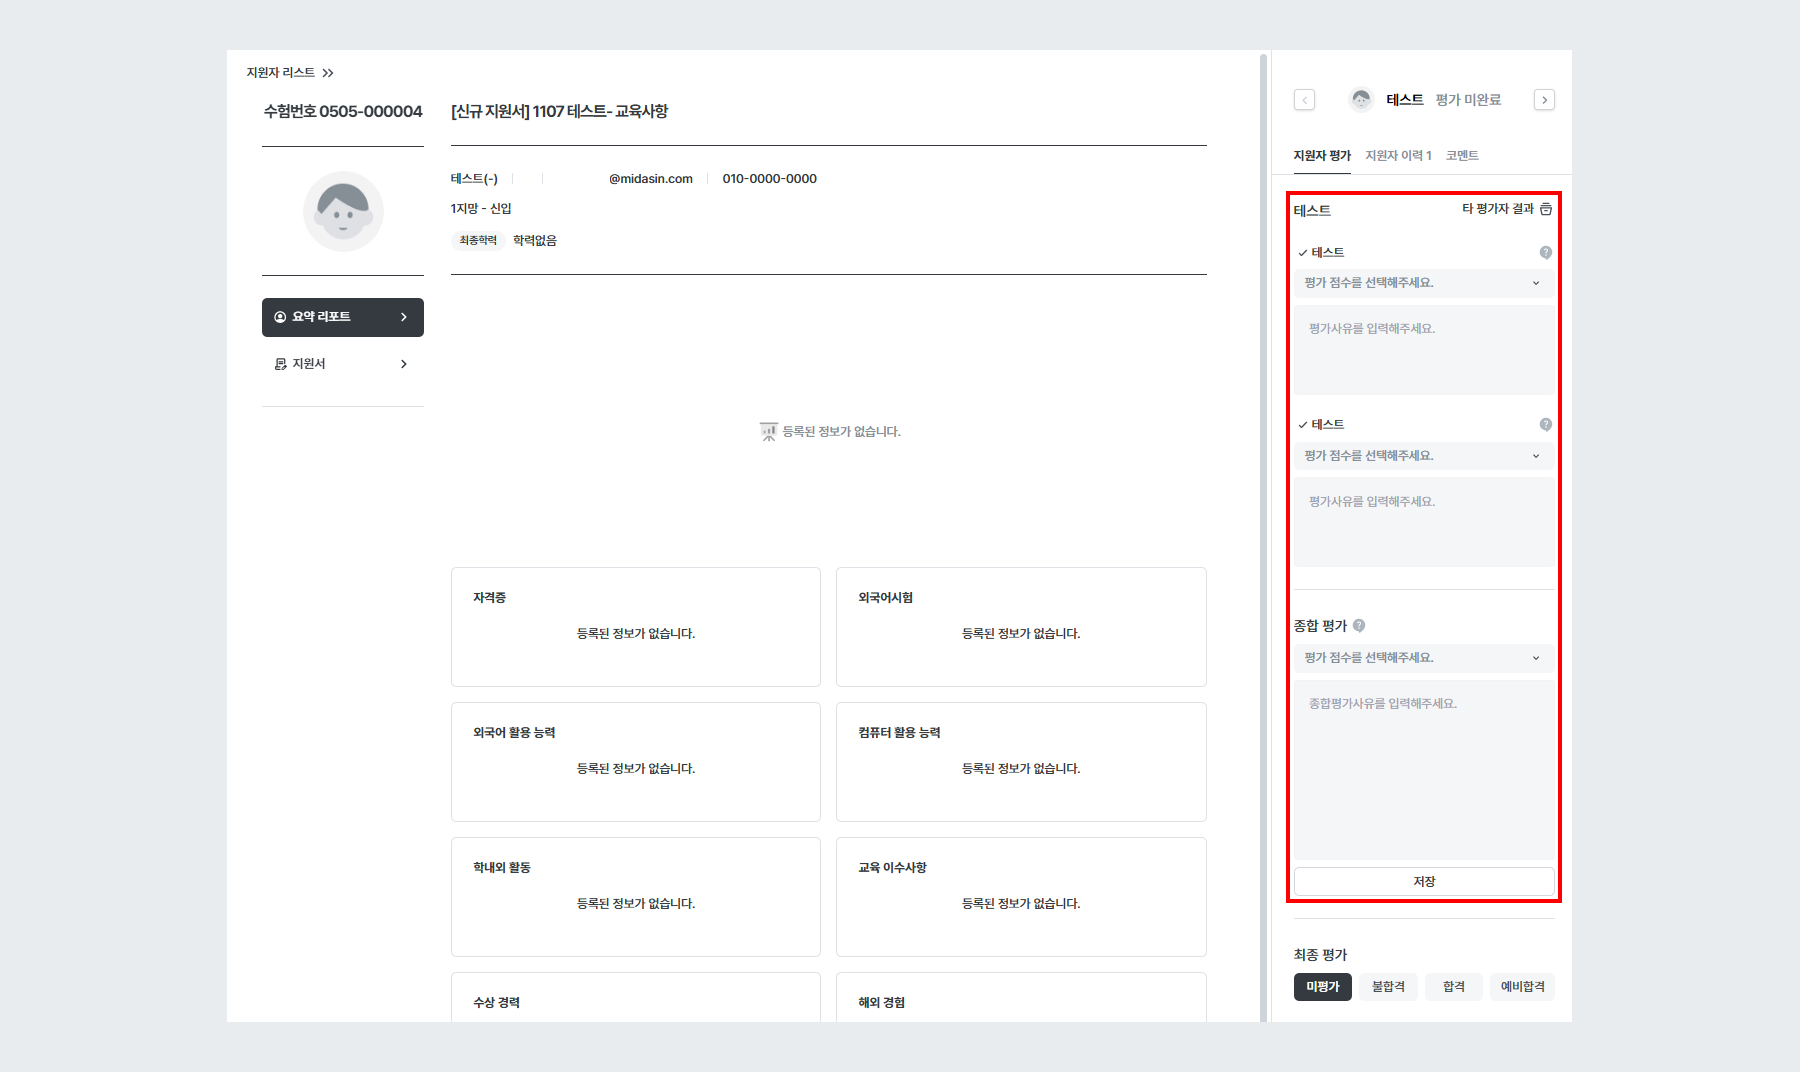This screenshot has width=1800, height=1072.
Task: Click the 학력없음 text
Action: click(x=535, y=241)
